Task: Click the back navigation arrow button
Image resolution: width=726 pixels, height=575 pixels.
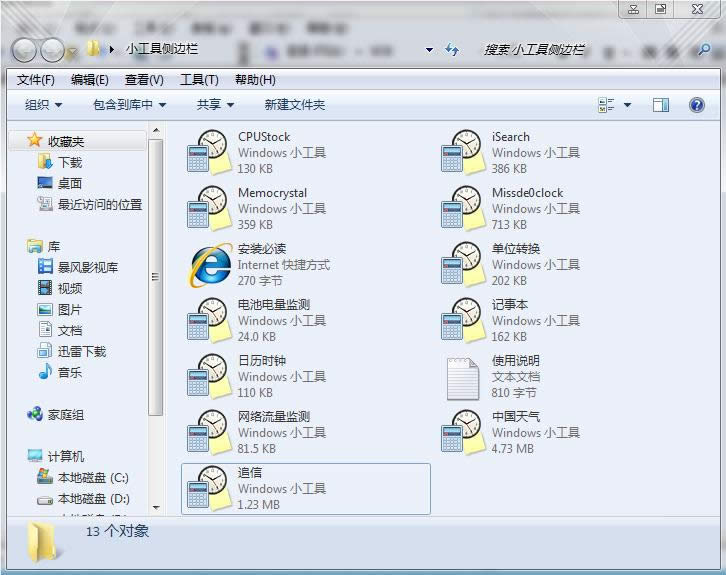Action: point(25,49)
